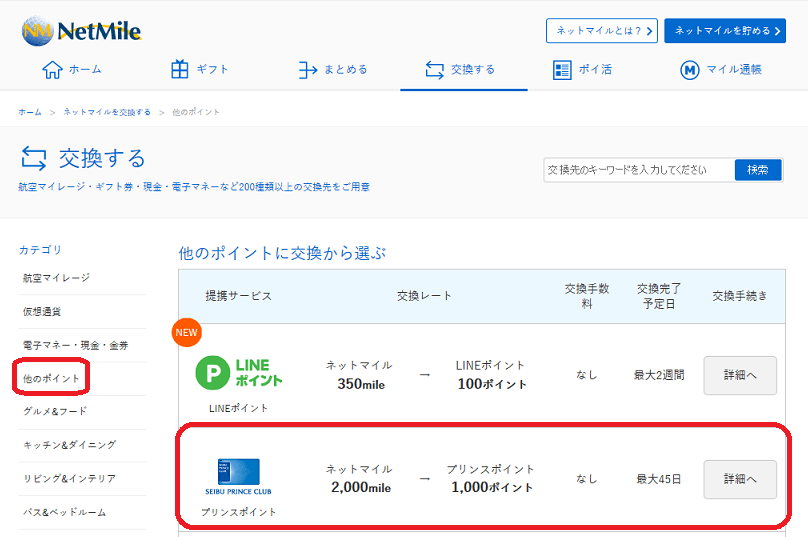Click the large 交換する heading icon
The height and width of the screenshot is (537, 808).
[x=34, y=158]
